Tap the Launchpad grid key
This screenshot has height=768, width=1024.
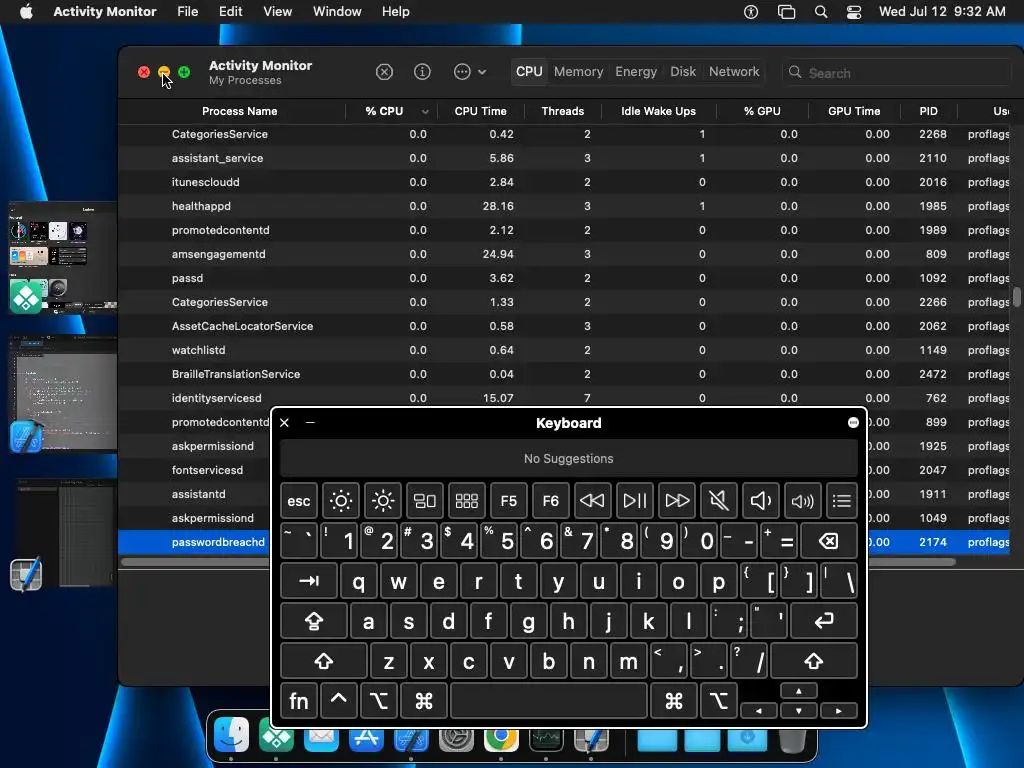pyautogui.click(x=466, y=501)
